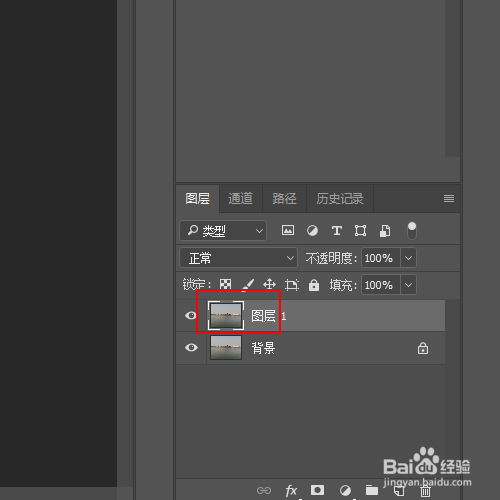Click the 不透明度 100% value field

point(381,258)
